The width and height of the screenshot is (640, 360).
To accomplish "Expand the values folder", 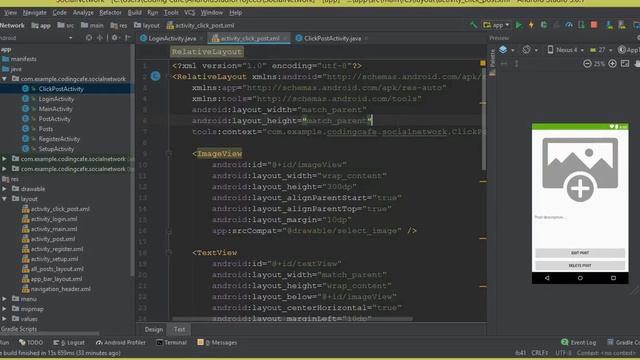I will 4,319.
